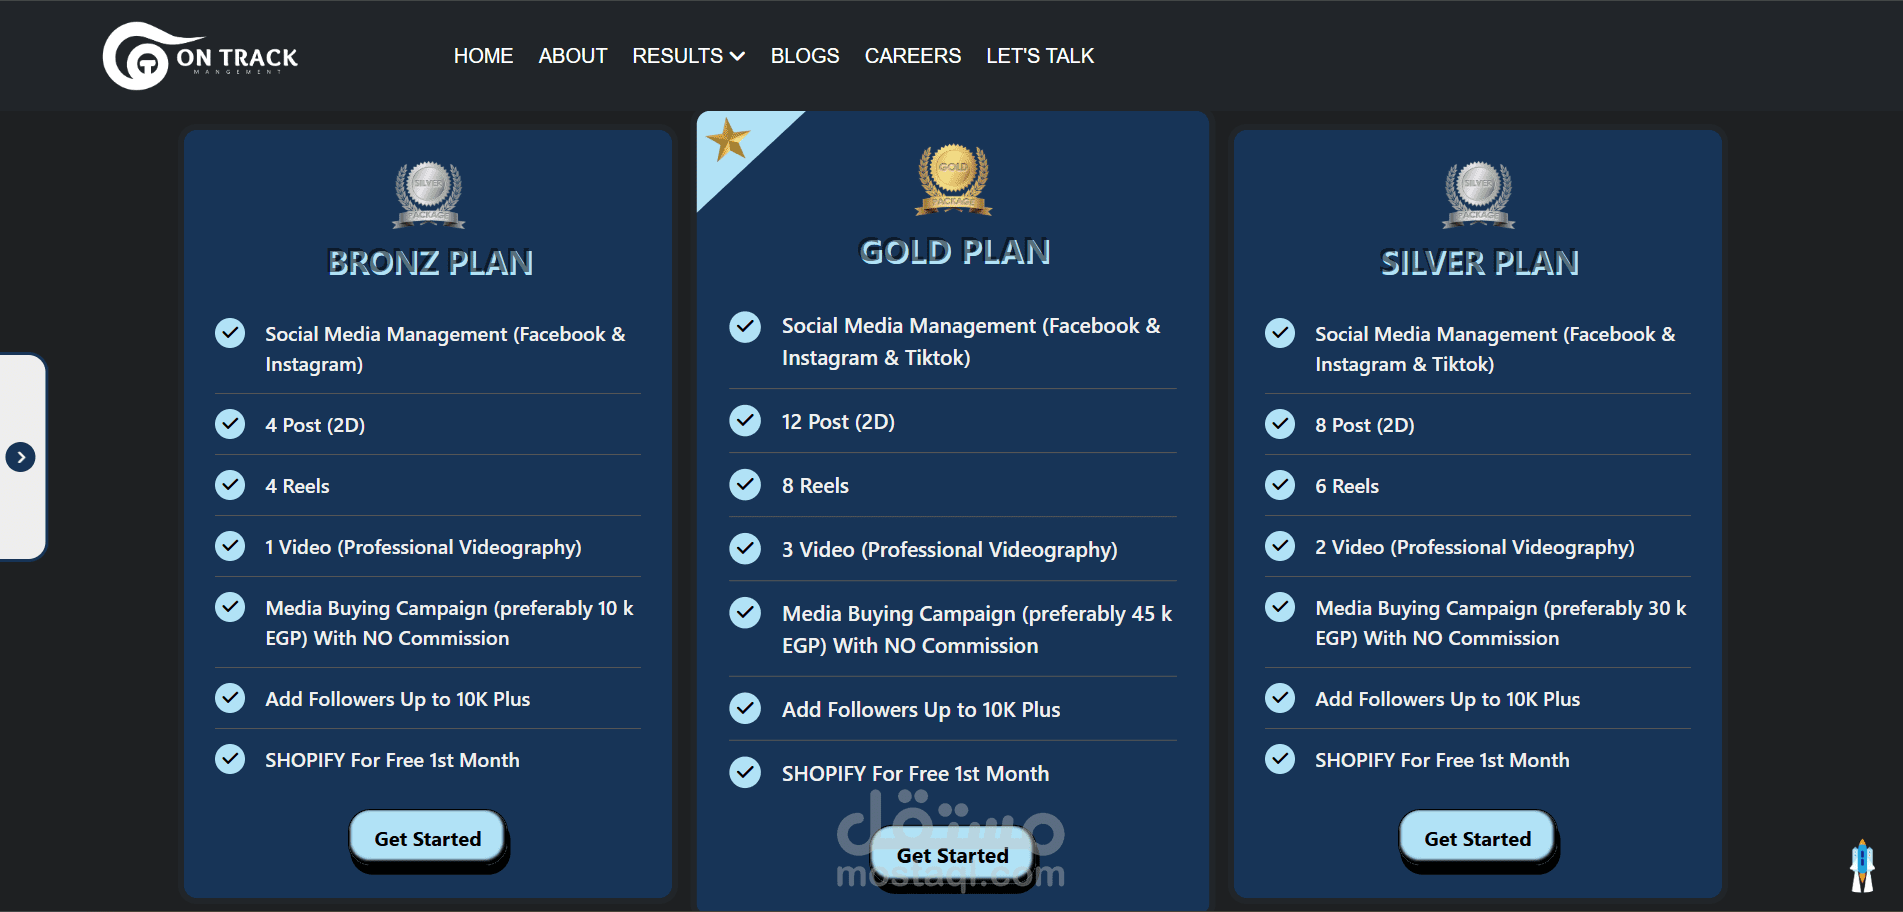Open the HOME menu item
Image resolution: width=1903 pixels, height=912 pixels.
(x=483, y=56)
